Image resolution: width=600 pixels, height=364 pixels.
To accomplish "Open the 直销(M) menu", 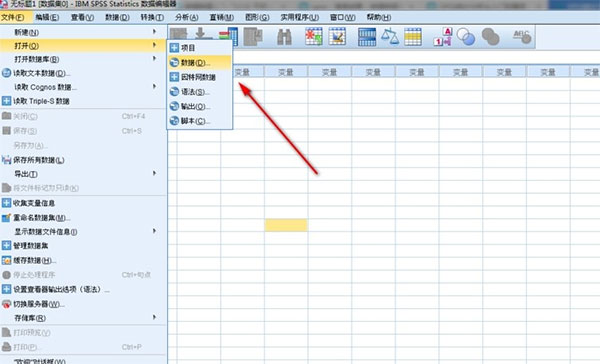I will [222, 18].
